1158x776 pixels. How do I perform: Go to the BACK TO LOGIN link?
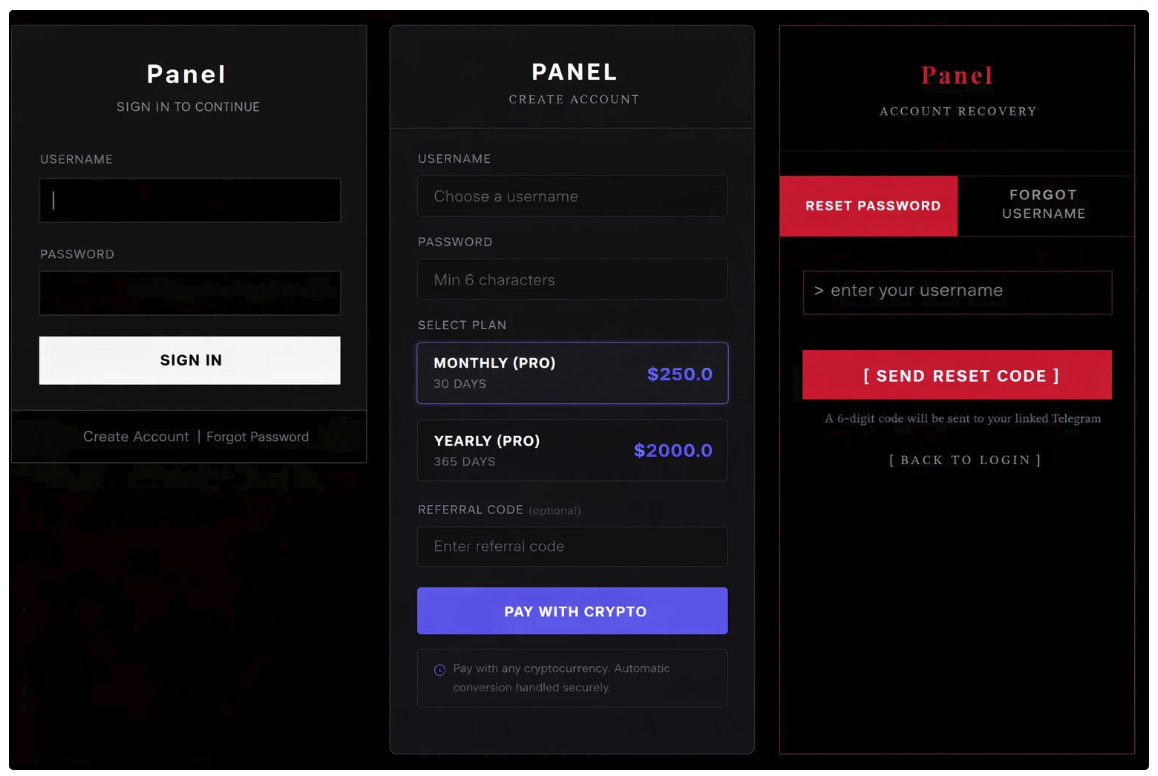[965, 460]
